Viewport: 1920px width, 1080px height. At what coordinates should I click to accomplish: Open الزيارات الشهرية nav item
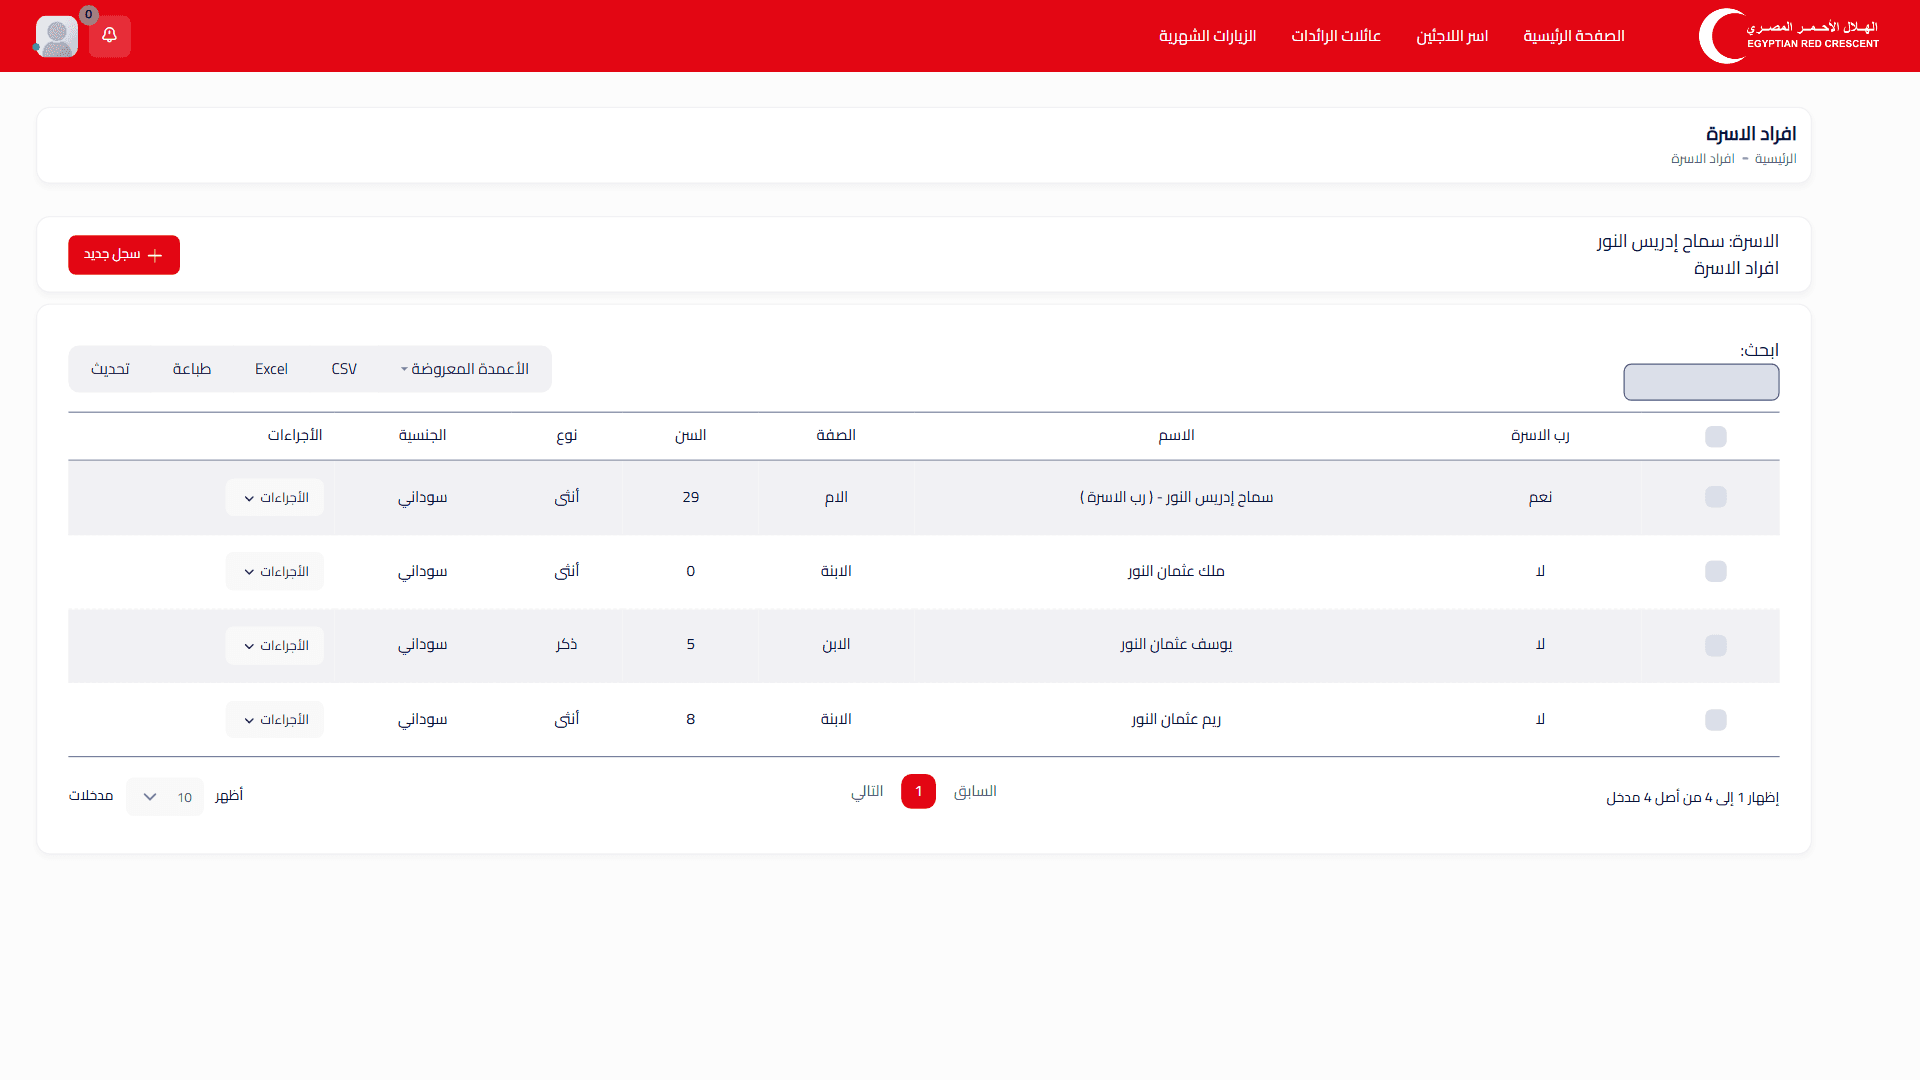(x=1208, y=36)
